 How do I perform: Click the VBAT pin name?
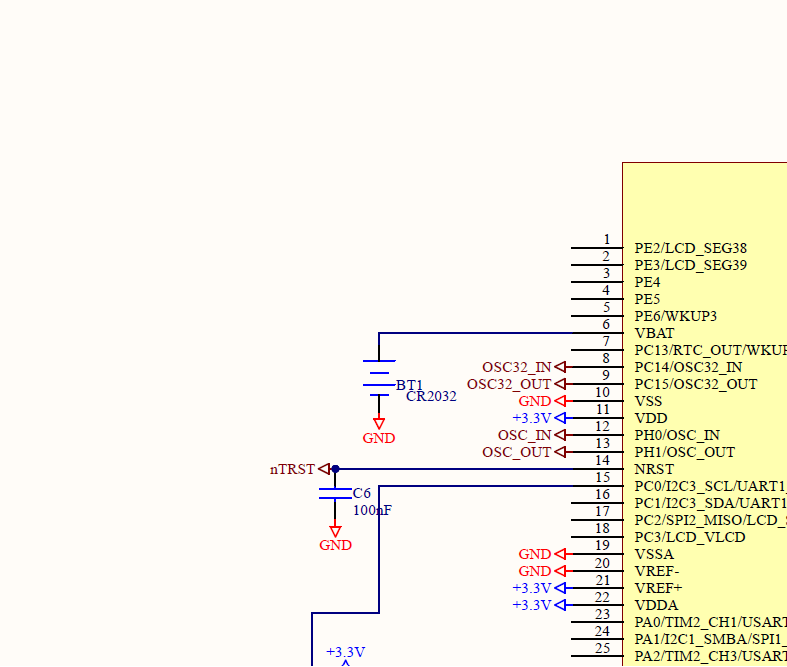tap(654, 333)
